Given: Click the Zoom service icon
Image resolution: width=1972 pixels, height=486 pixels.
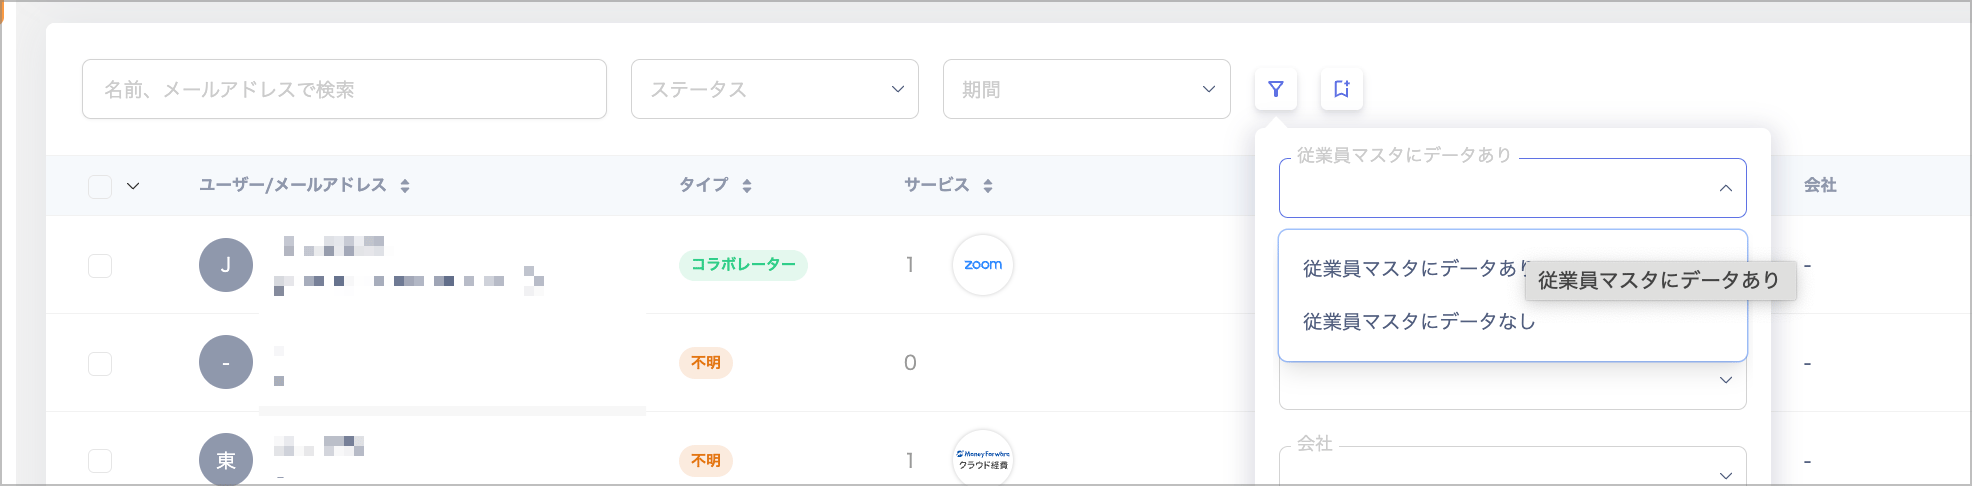Looking at the screenshot, I should pyautogui.click(x=983, y=265).
